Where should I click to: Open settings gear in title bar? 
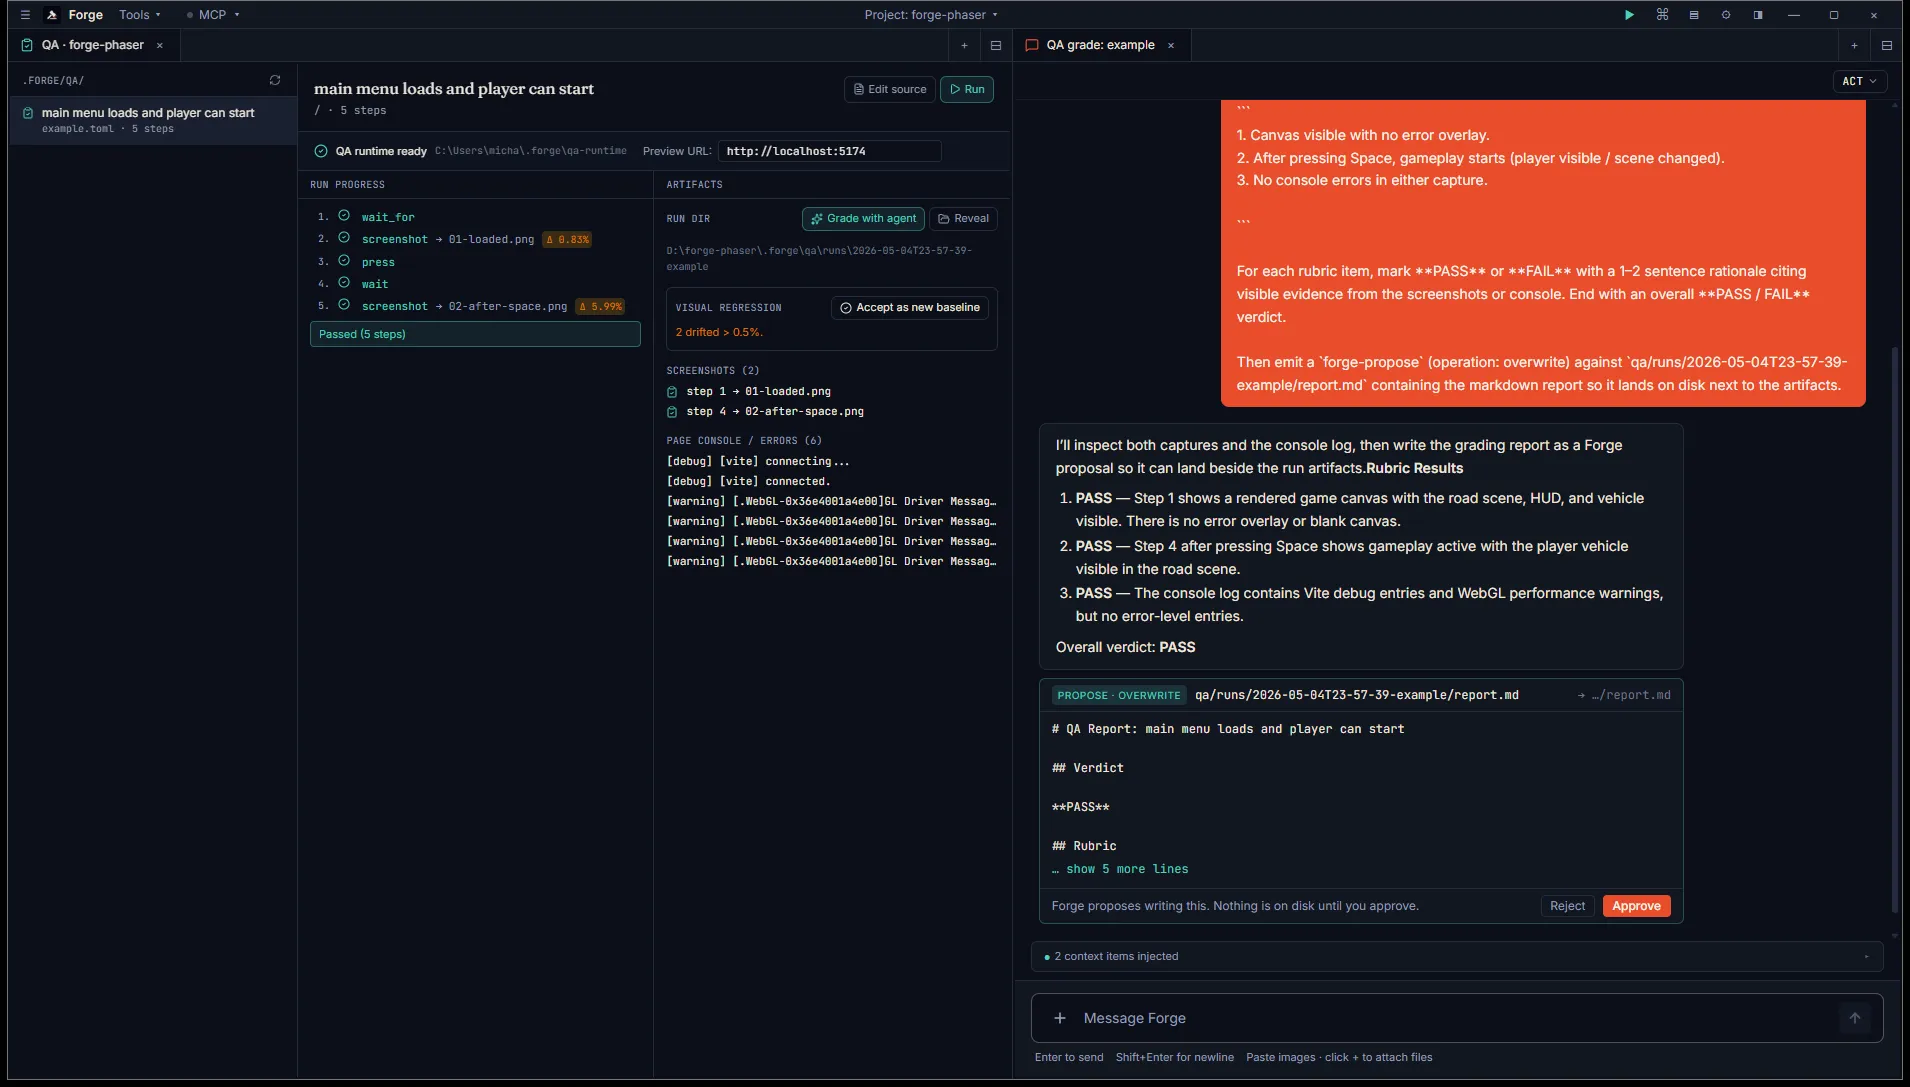(x=1726, y=15)
